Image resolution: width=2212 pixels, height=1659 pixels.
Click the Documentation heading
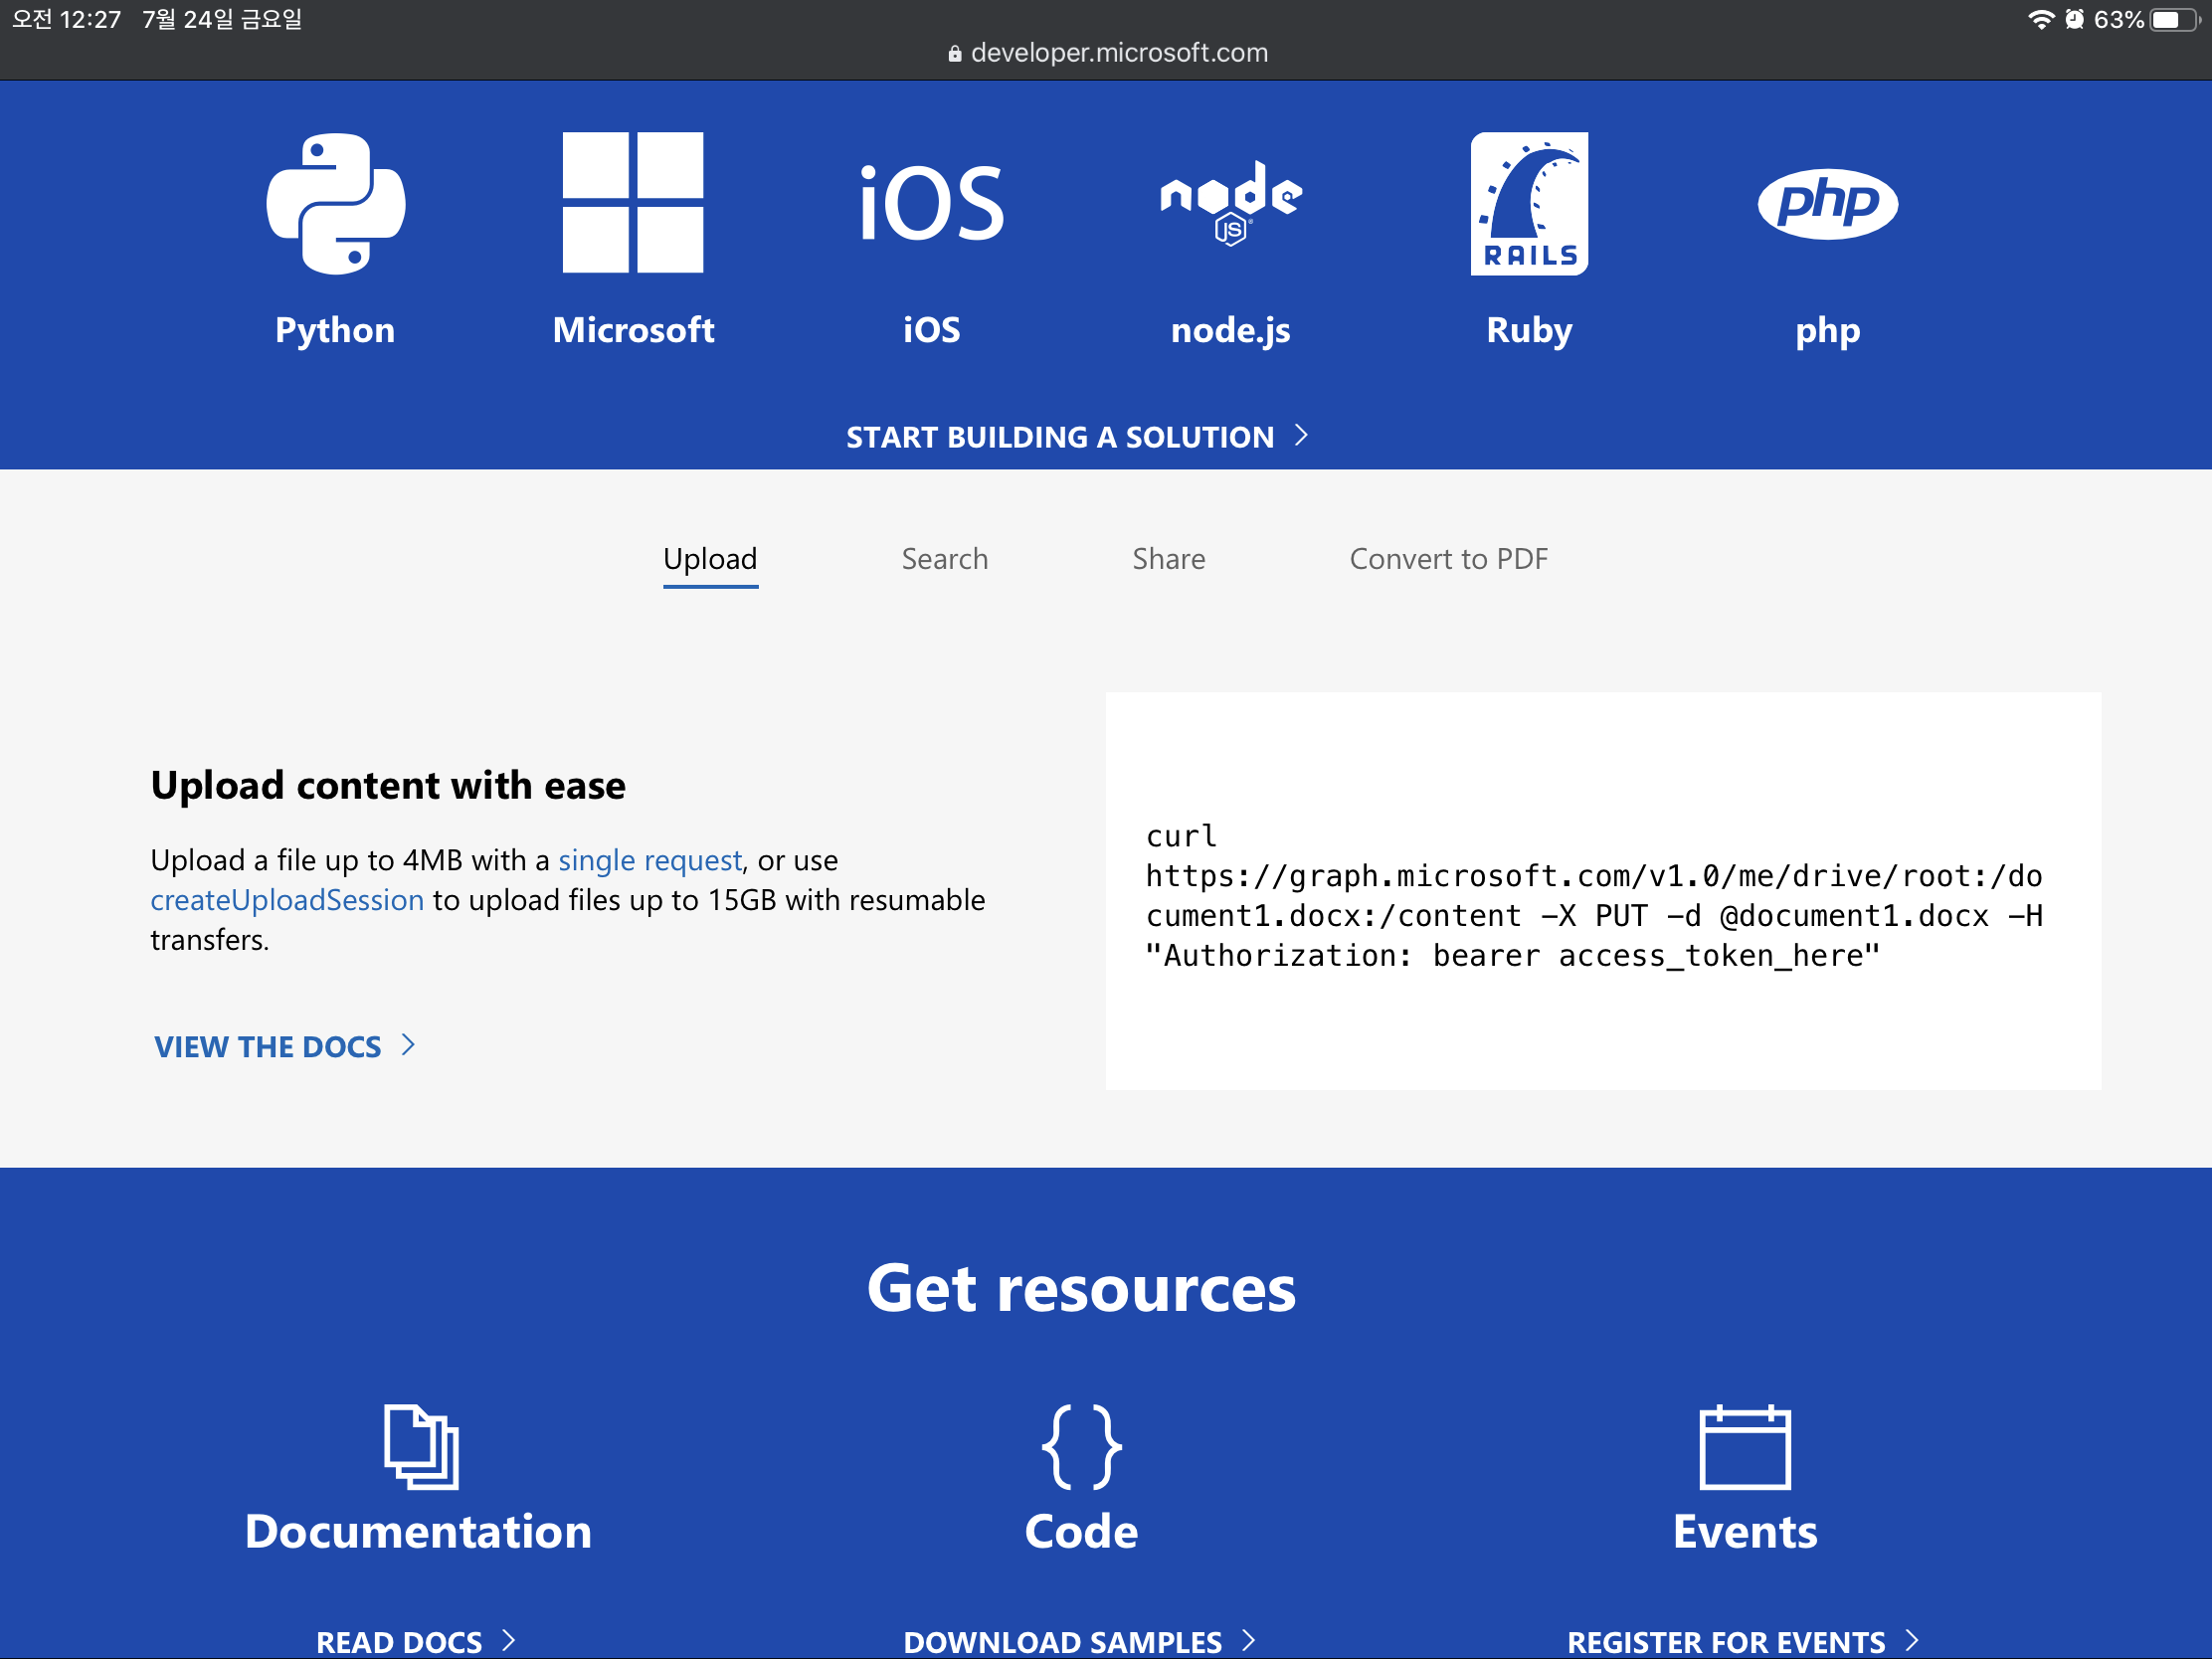(x=418, y=1532)
